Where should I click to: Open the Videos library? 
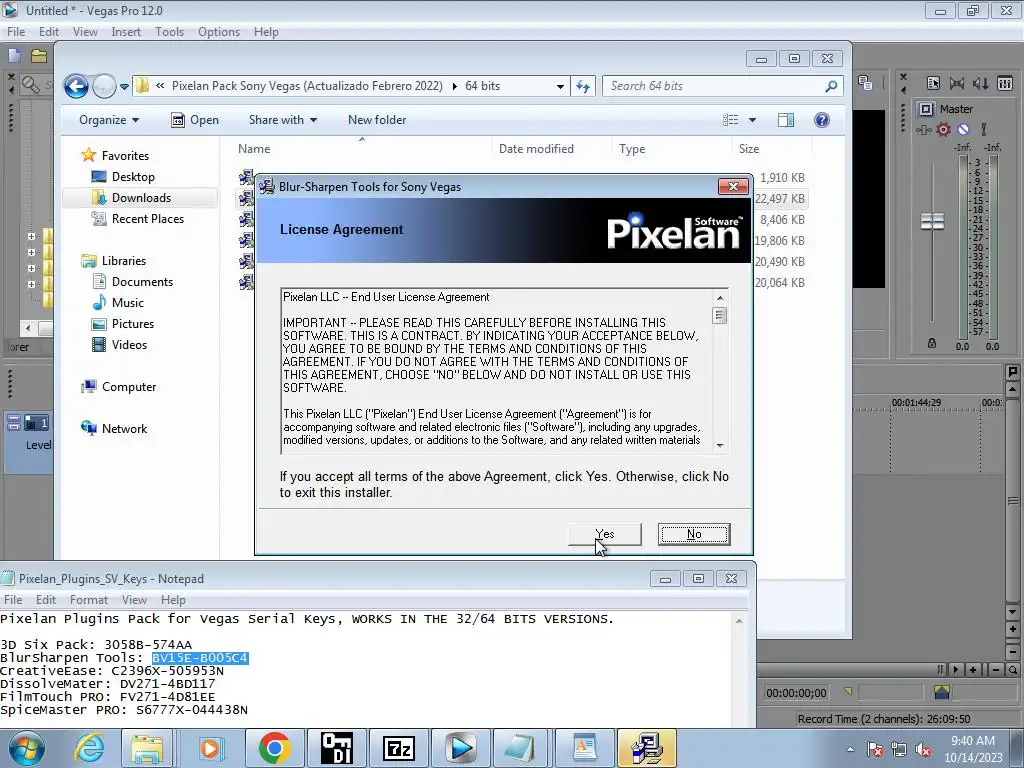[x=129, y=345]
